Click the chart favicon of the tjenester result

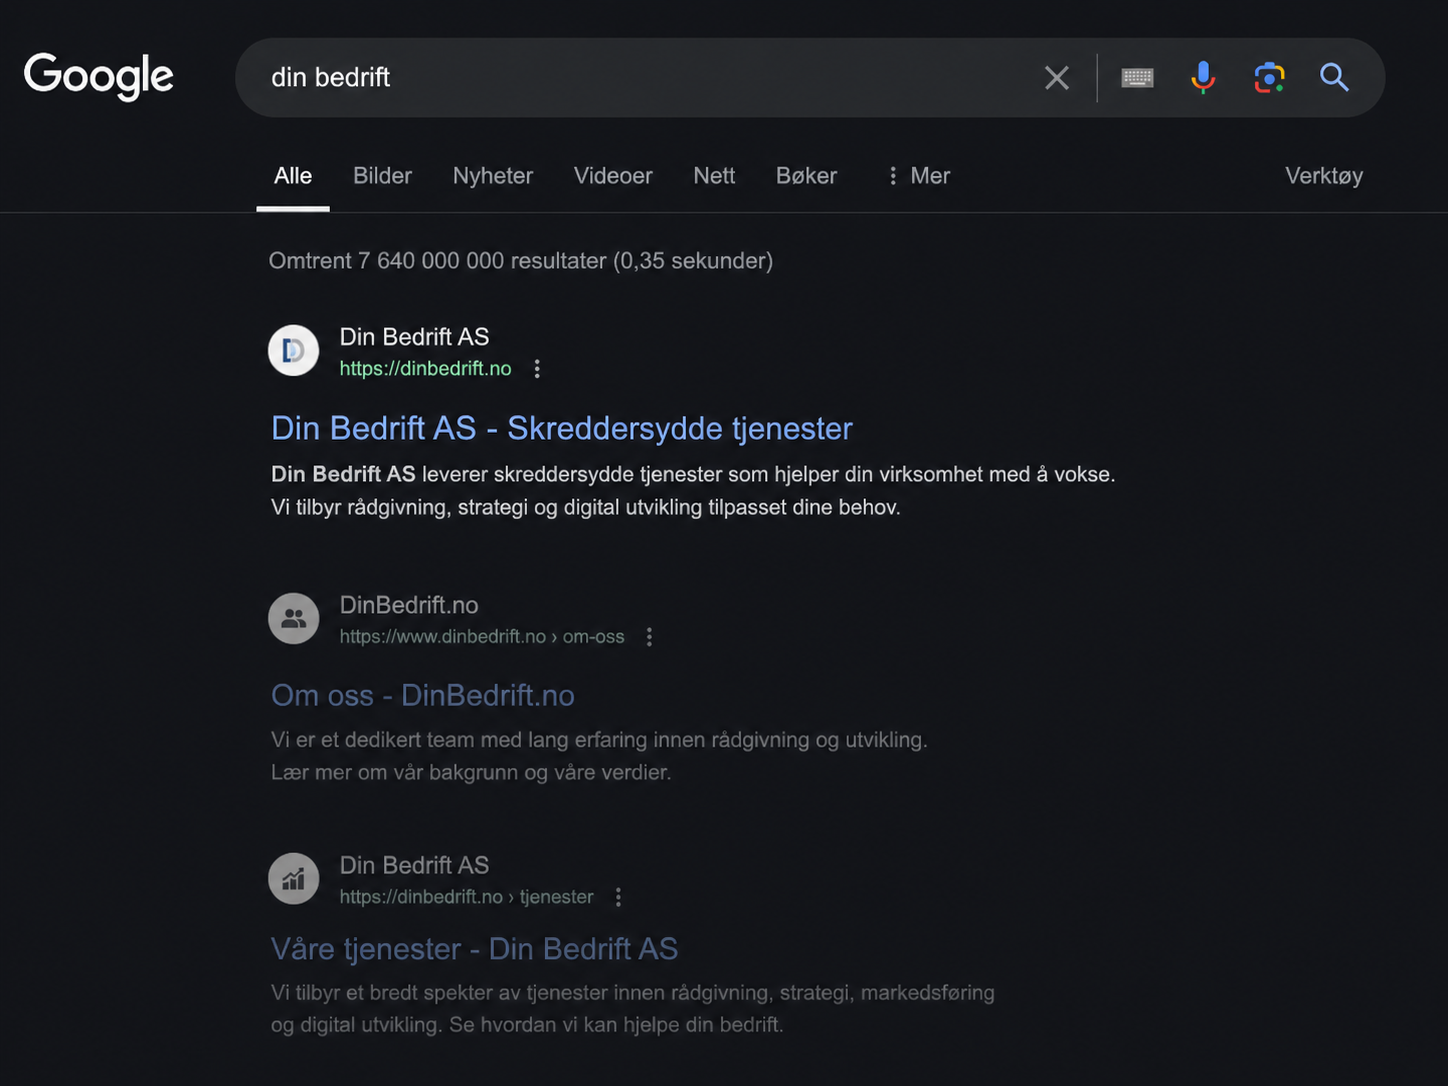[x=294, y=878]
